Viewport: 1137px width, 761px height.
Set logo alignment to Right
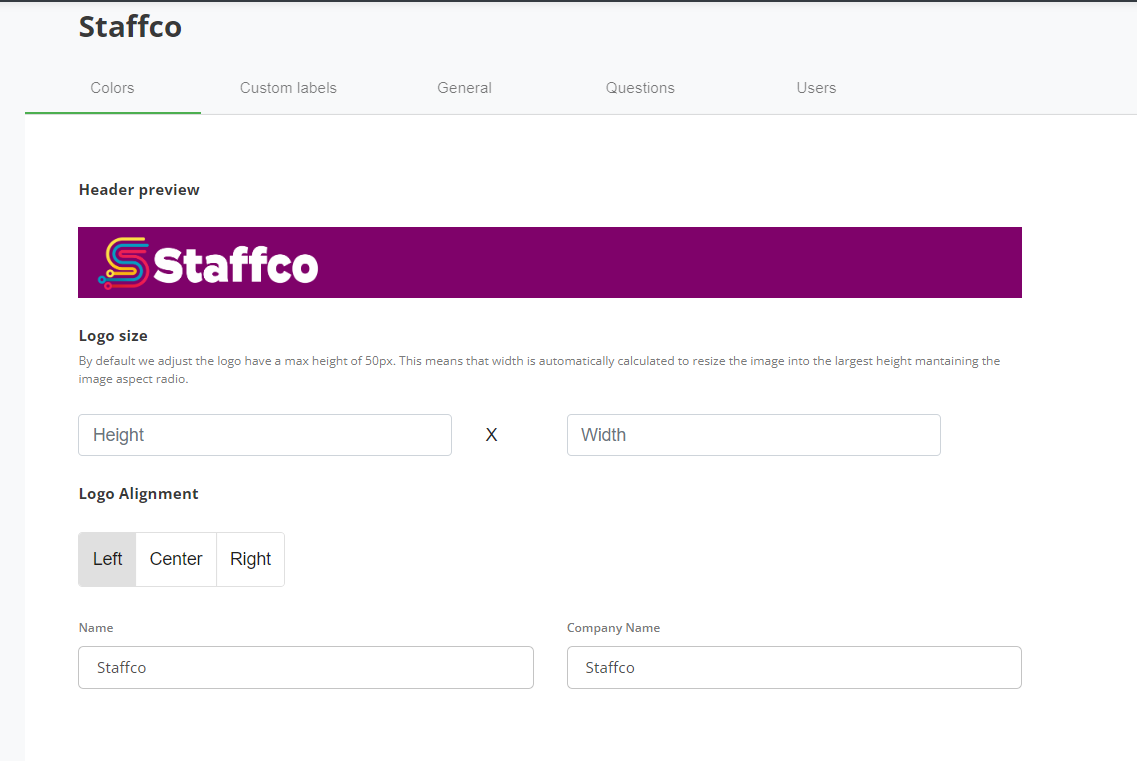tap(250, 559)
